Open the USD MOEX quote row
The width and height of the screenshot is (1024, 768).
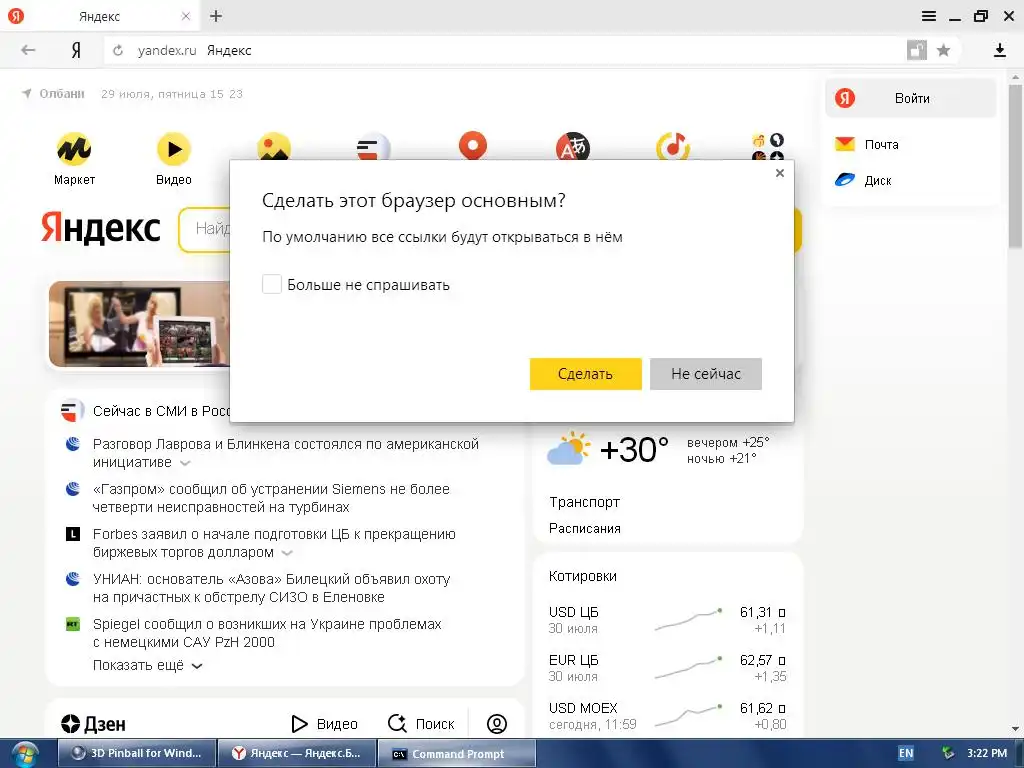click(x=667, y=715)
